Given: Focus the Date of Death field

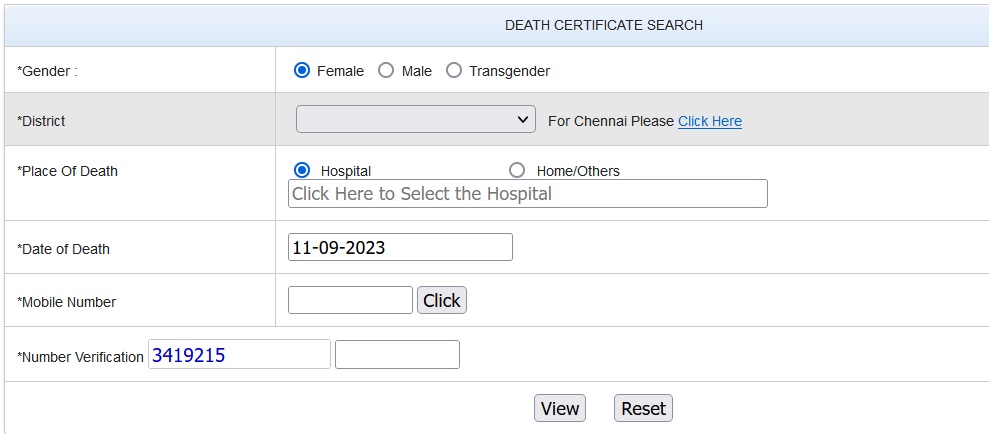Looking at the screenshot, I should pos(400,247).
